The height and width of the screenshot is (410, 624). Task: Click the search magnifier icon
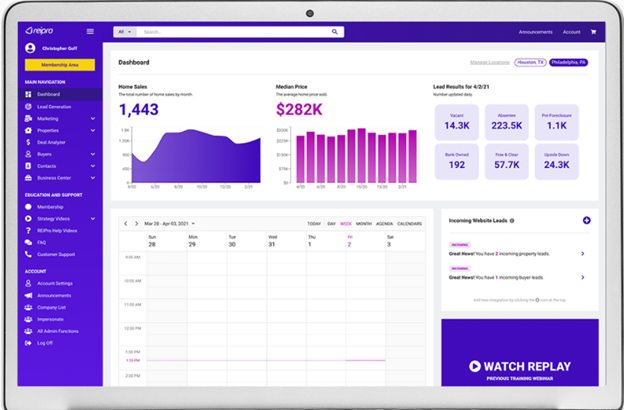(334, 32)
